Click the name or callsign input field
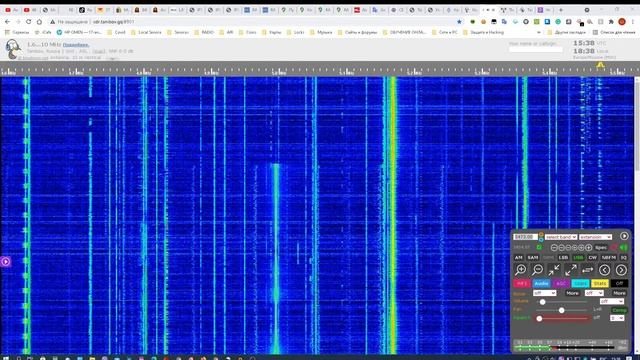640x360 pixels. [x=536, y=49]
